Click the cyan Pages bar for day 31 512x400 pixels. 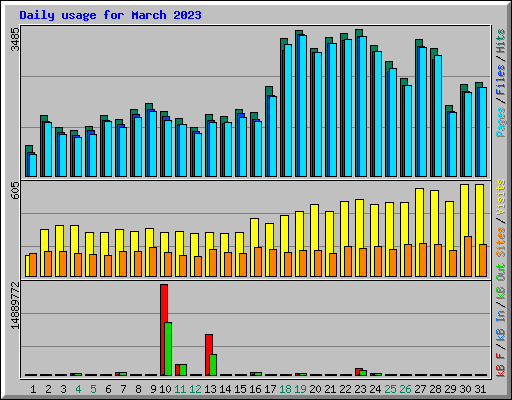(483, 132)
